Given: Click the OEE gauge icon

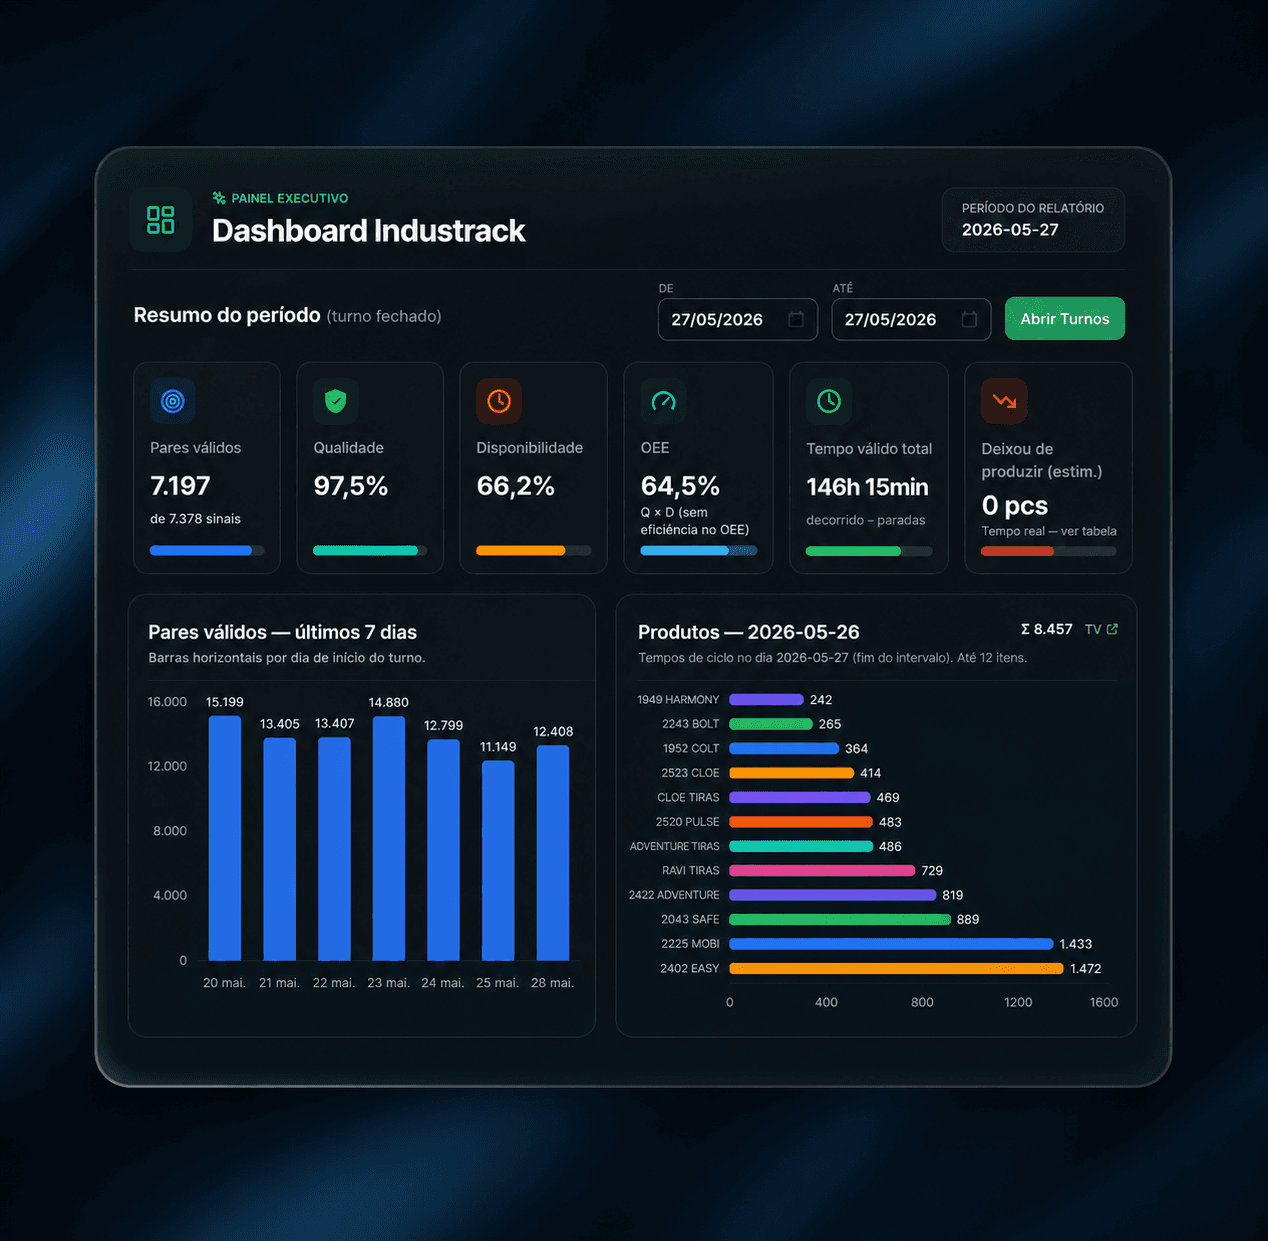Looking at the screenshot, I should click(x=663, y=401).
